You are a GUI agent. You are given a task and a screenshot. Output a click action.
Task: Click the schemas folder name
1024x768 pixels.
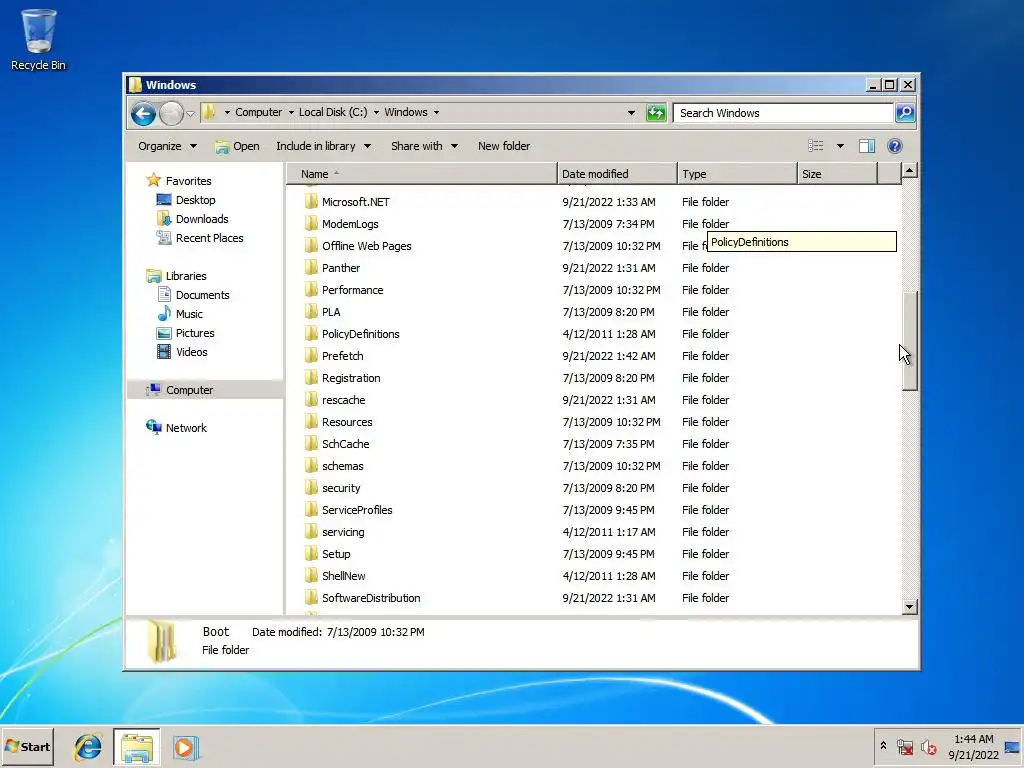point(342,466)
